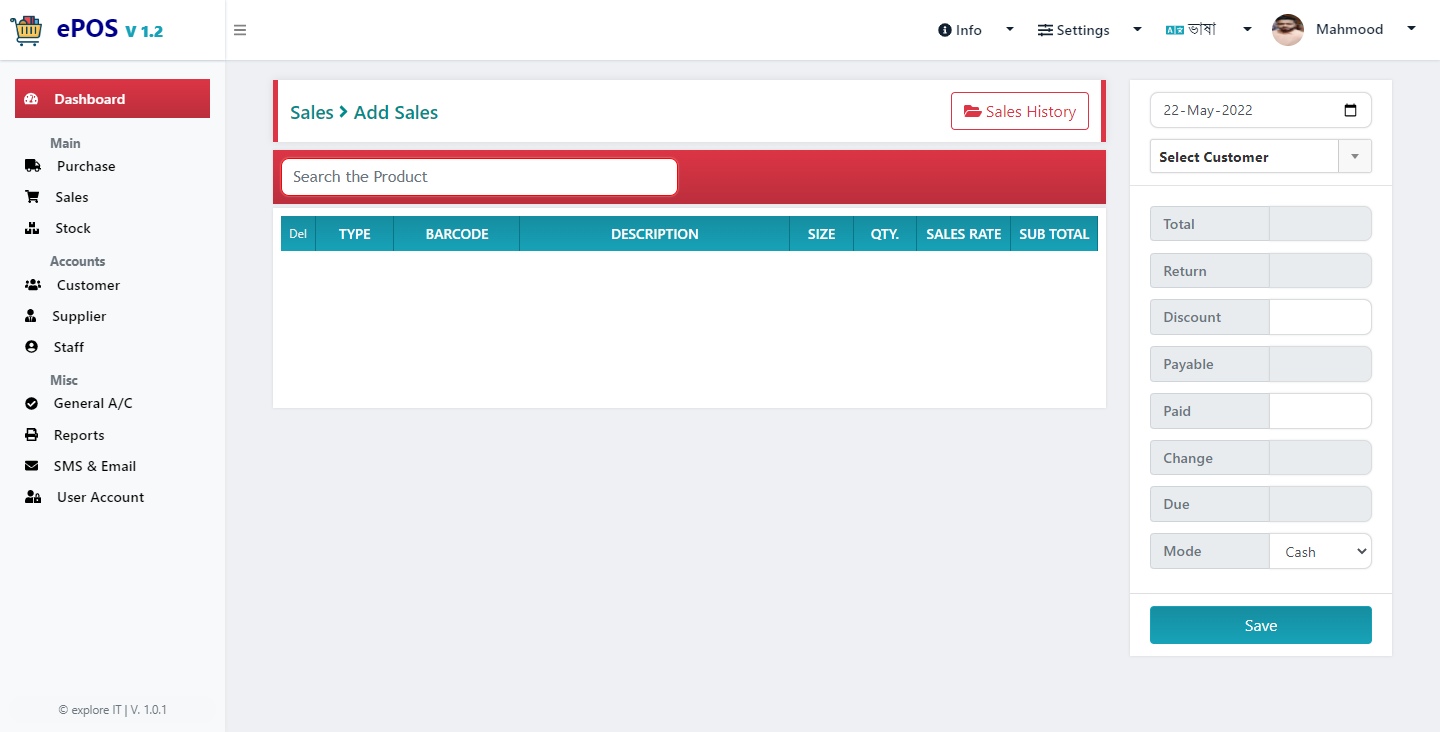1440x732 pixels.
Task: Click the Reports printer icon
Action: point(32,435)
